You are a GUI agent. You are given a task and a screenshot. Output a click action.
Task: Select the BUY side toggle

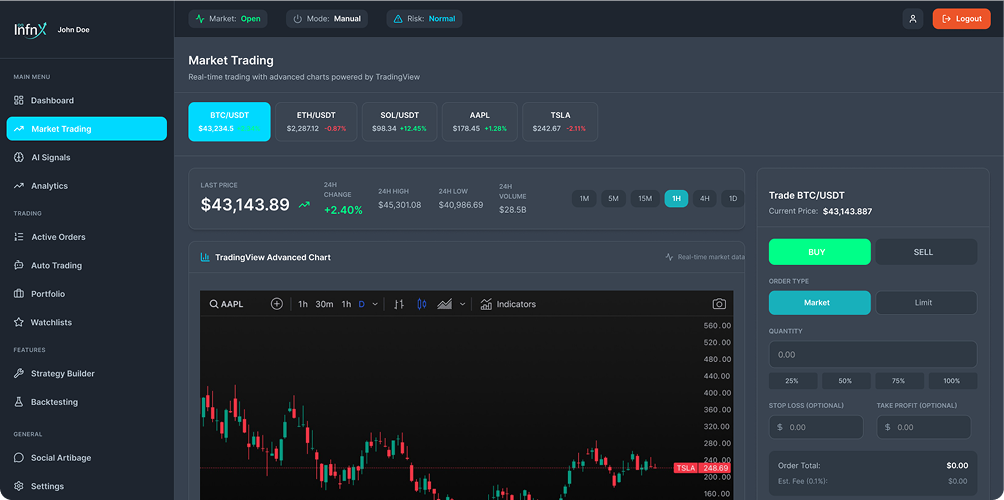pos(820,252)
